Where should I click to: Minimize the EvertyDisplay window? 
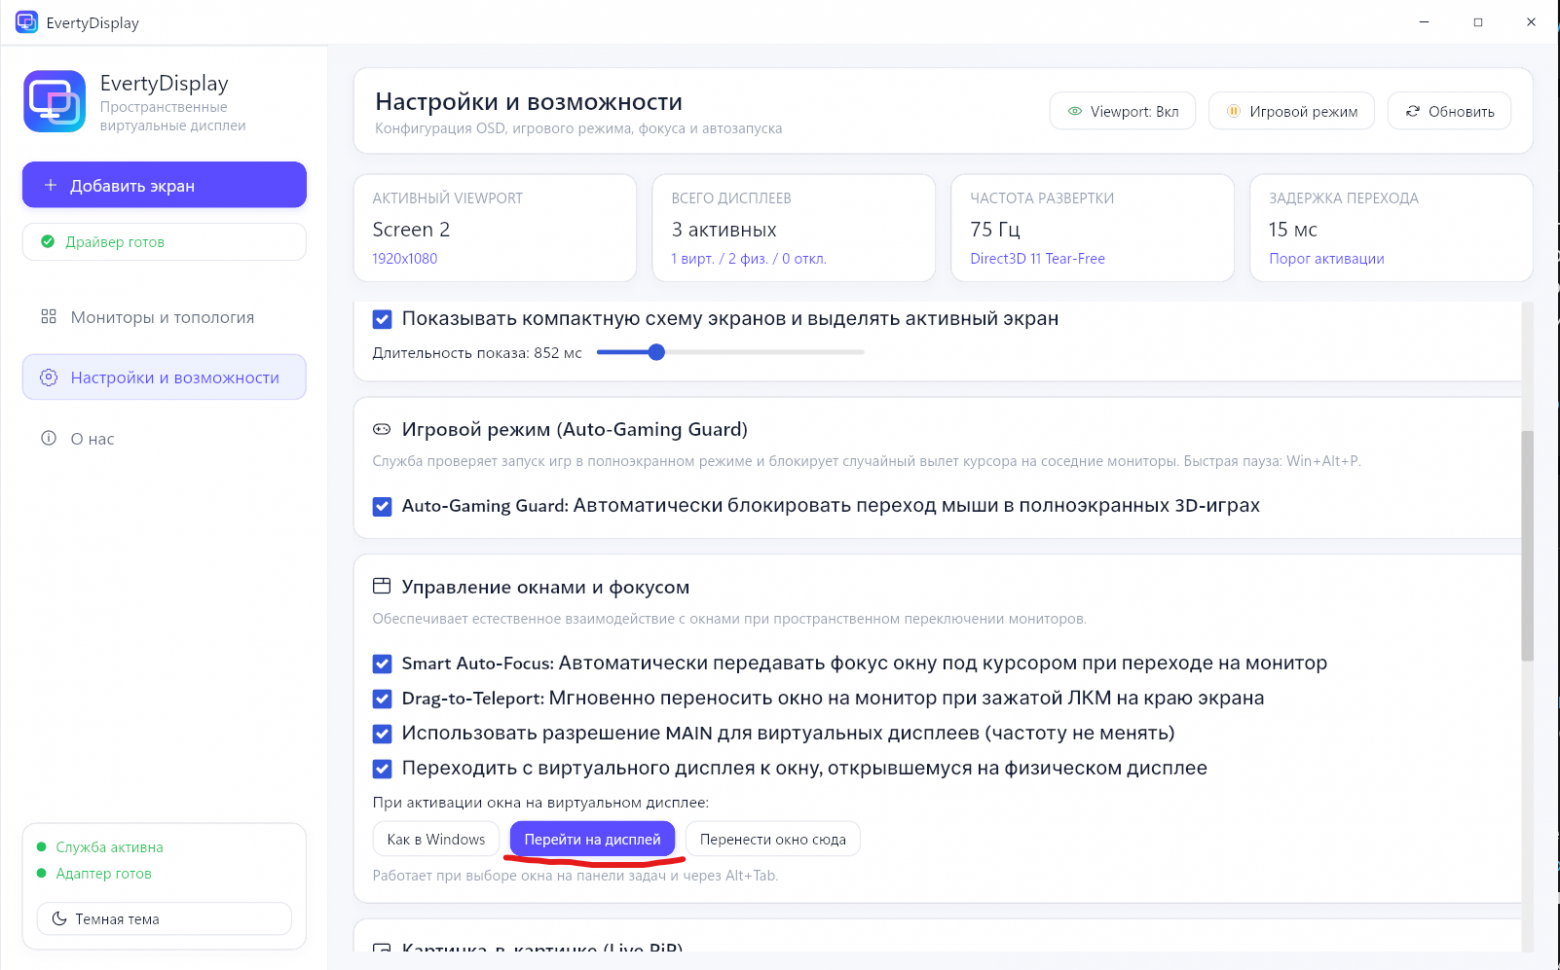(x=1424, y=22)
